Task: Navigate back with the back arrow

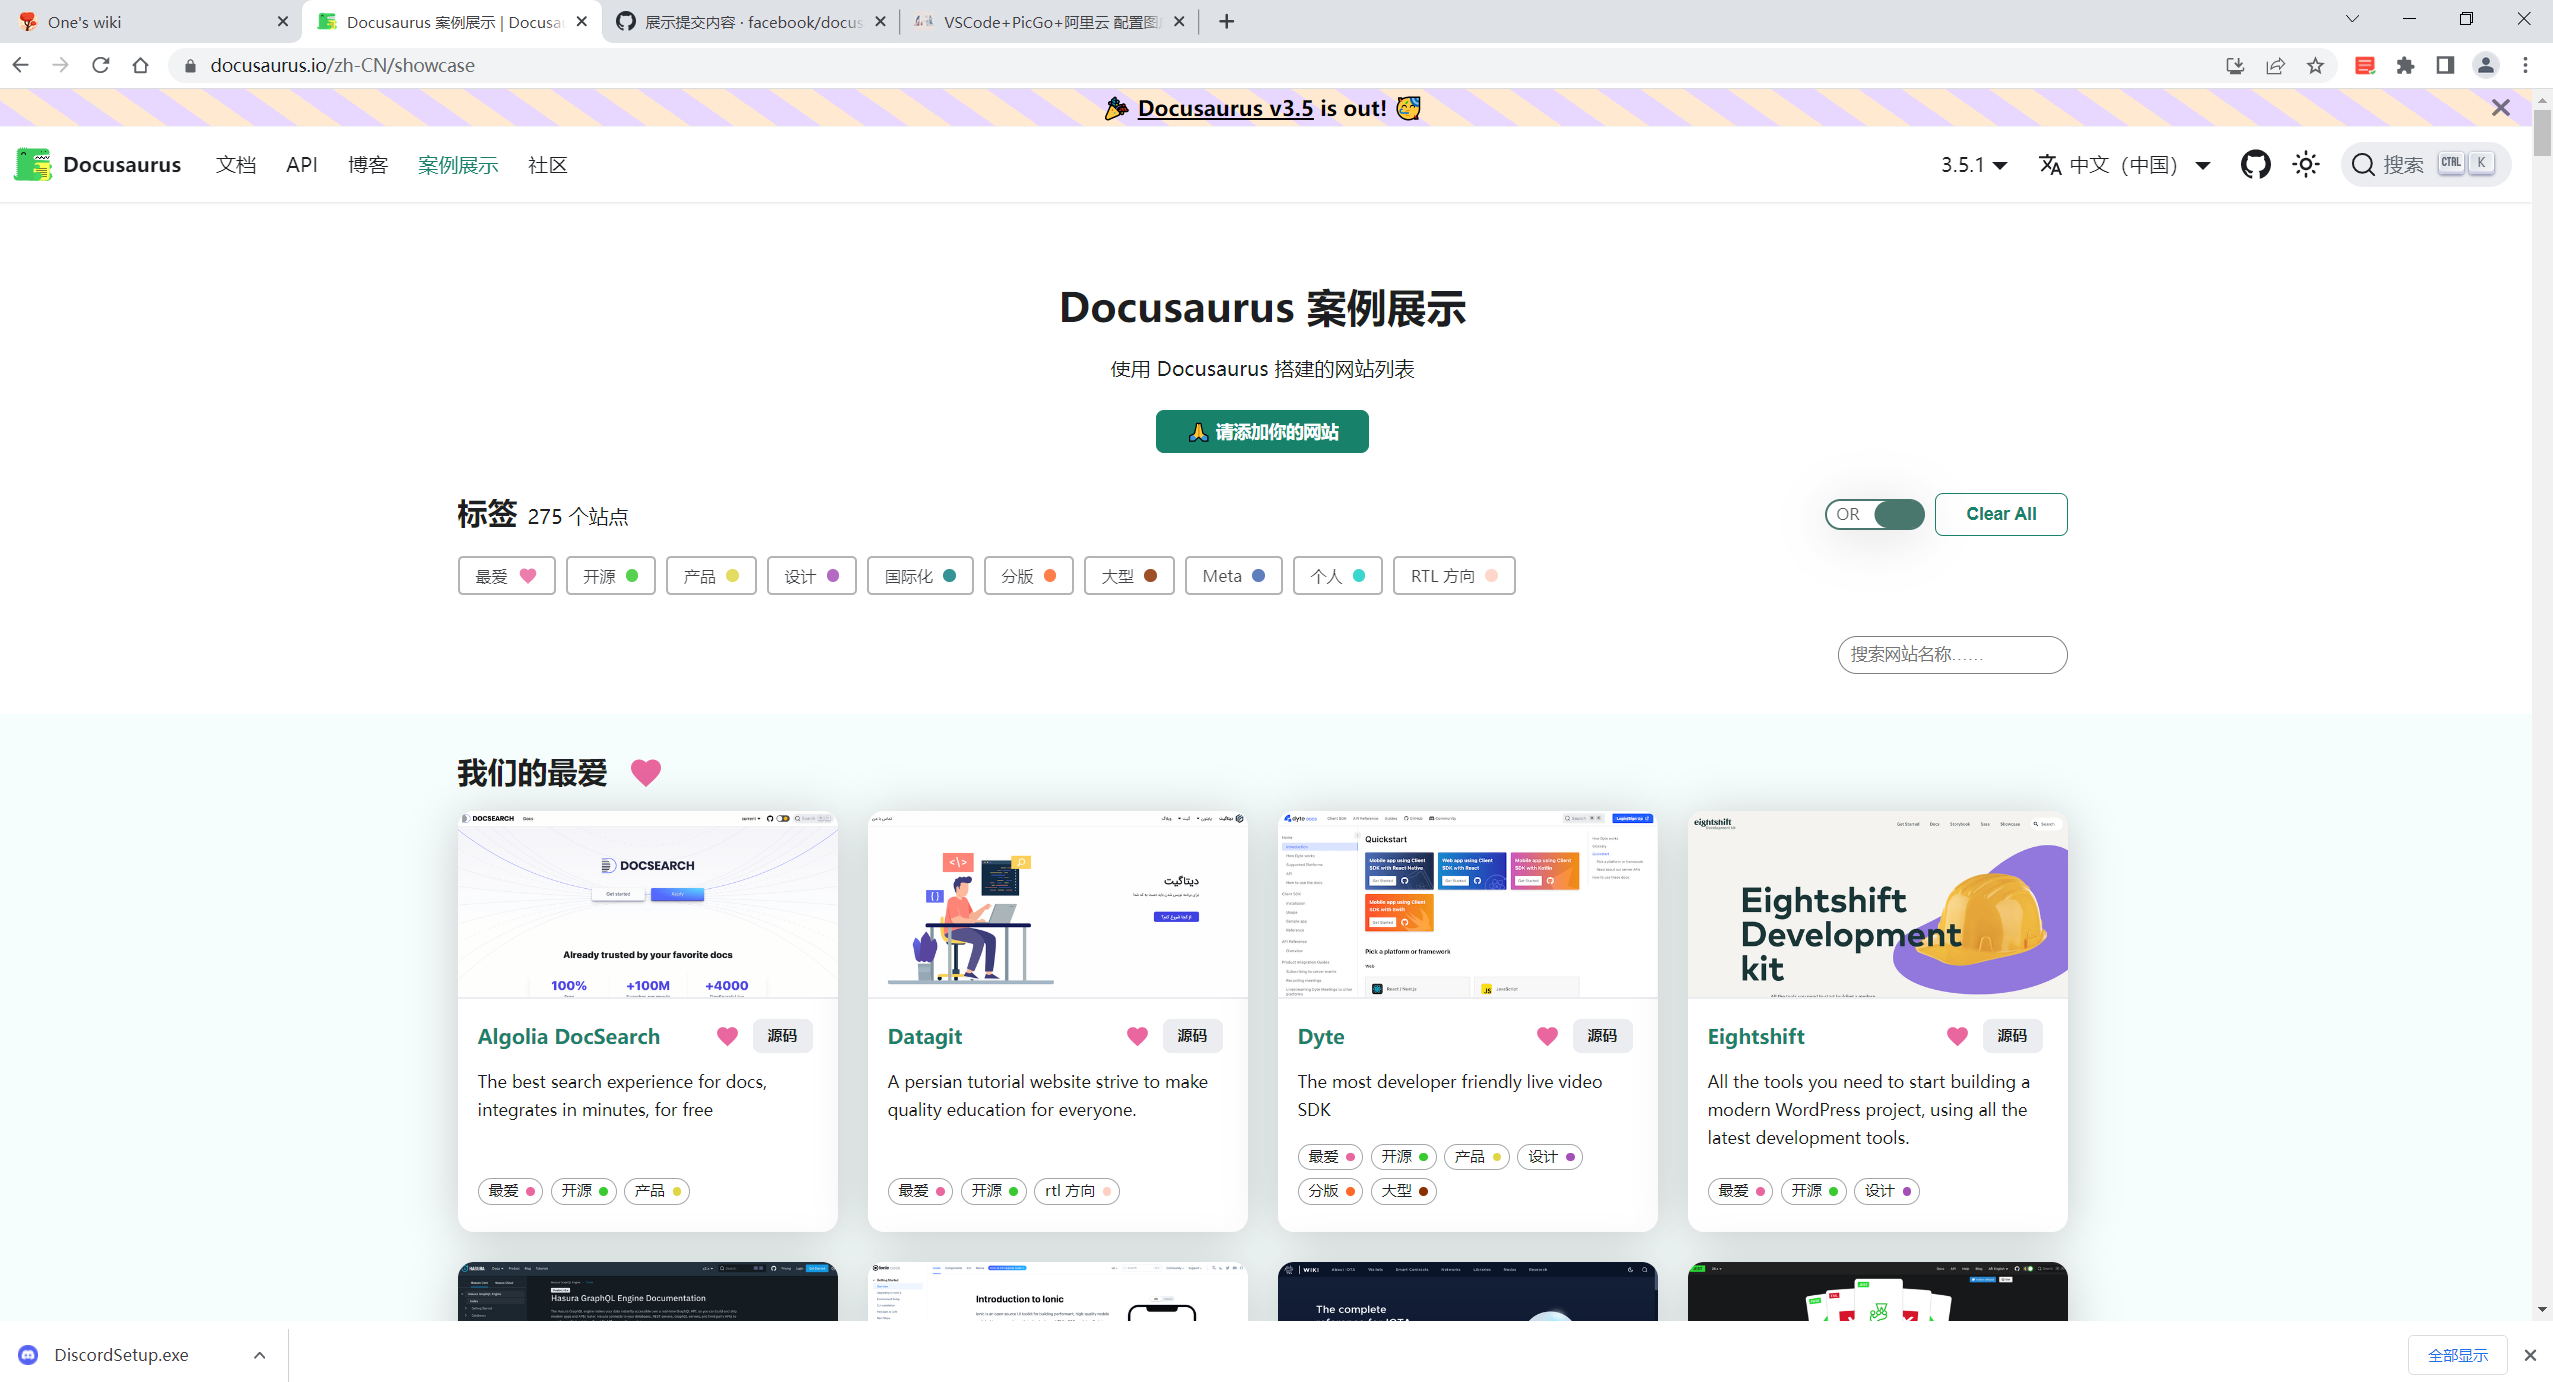Action: click(x=20, y=65)
